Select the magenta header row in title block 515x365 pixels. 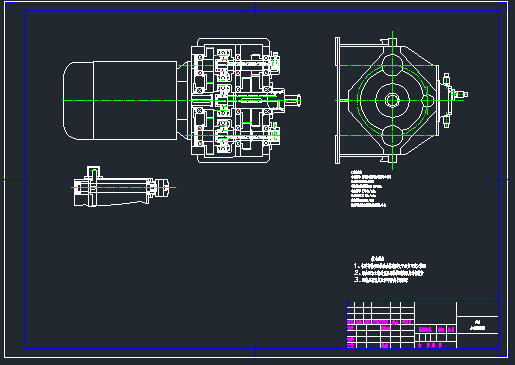coord(380,322)
